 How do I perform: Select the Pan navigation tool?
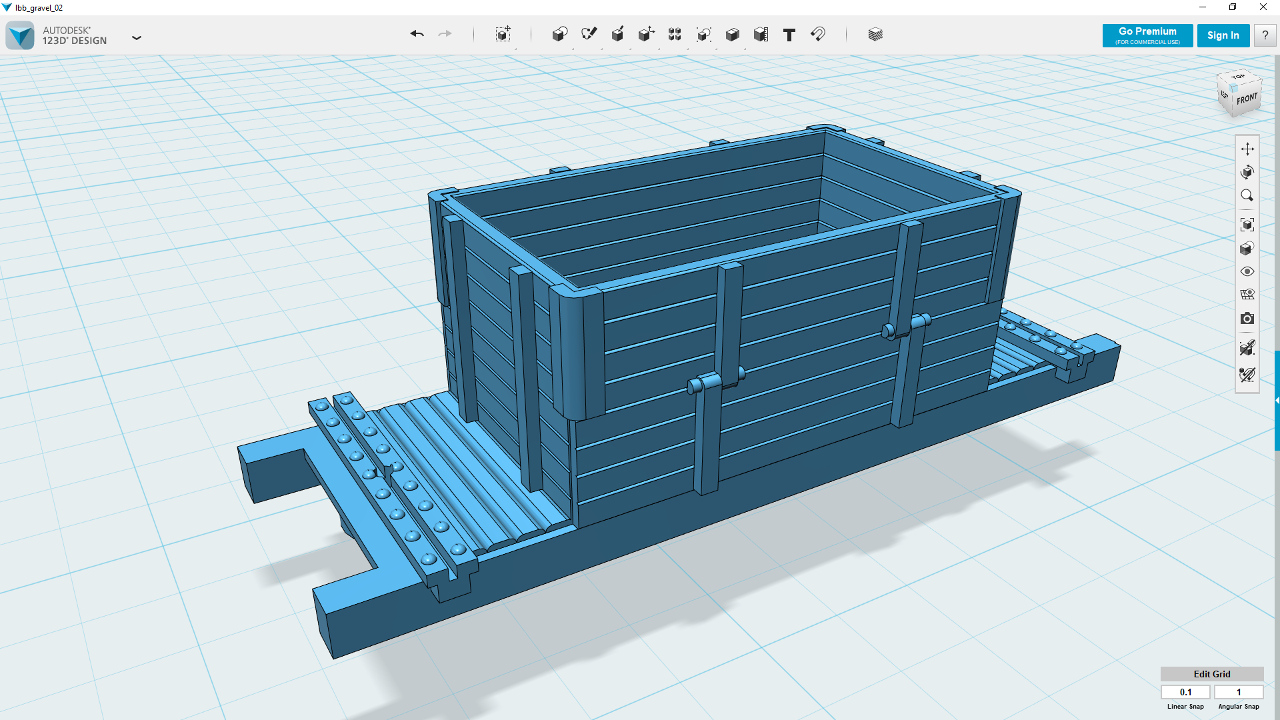1247,149
